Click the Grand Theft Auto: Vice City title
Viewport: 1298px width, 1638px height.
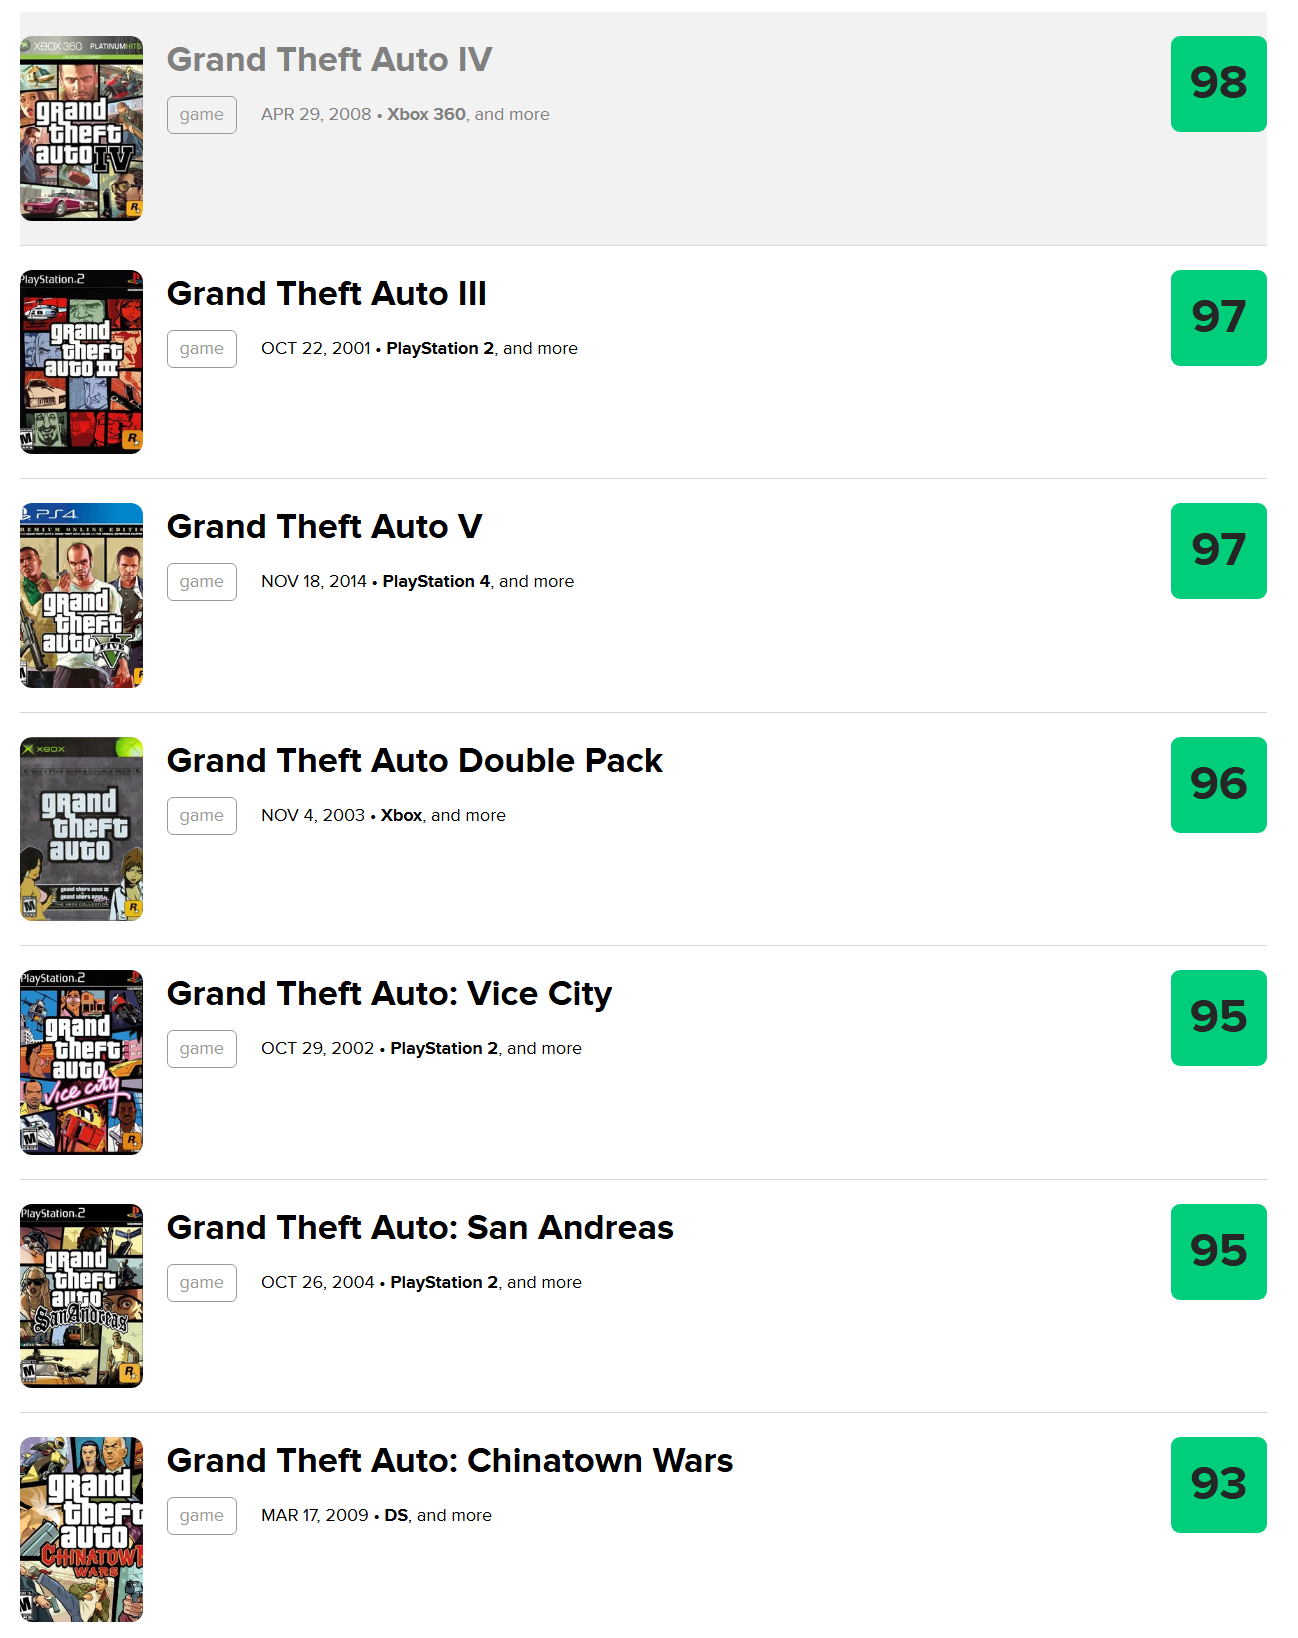pos(389,994)
